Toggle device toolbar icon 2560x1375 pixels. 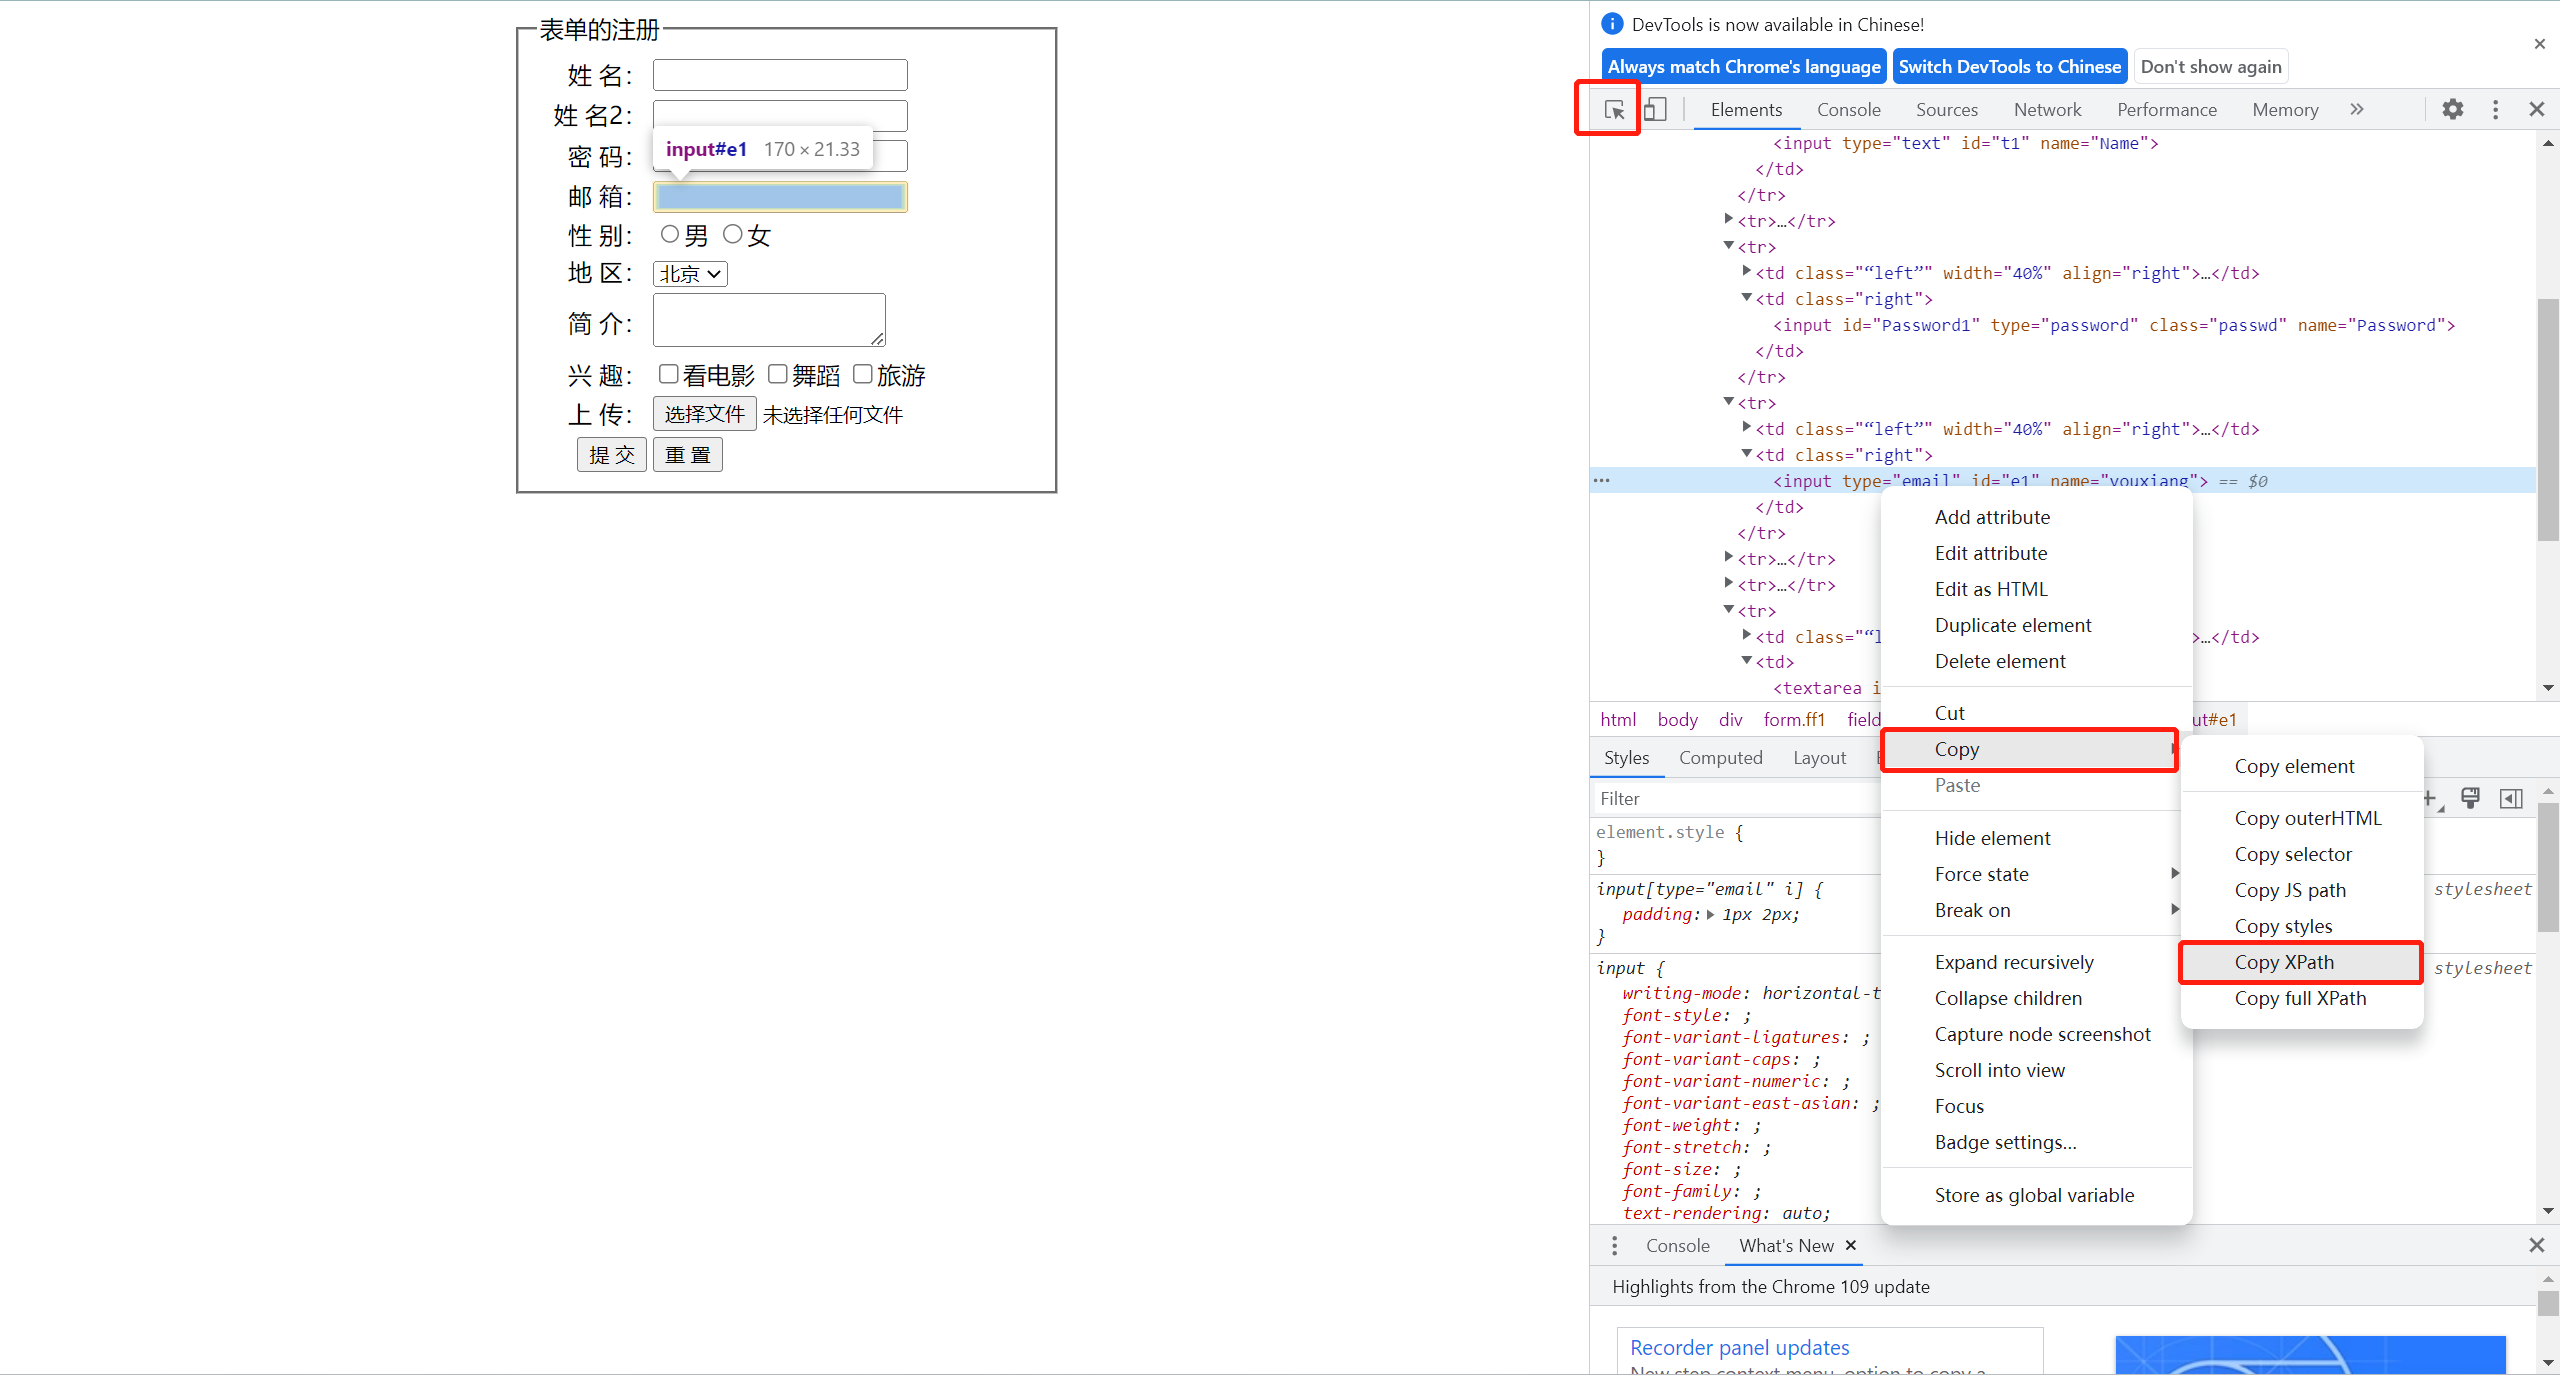pyautogui.click(x=1655, y=110)
